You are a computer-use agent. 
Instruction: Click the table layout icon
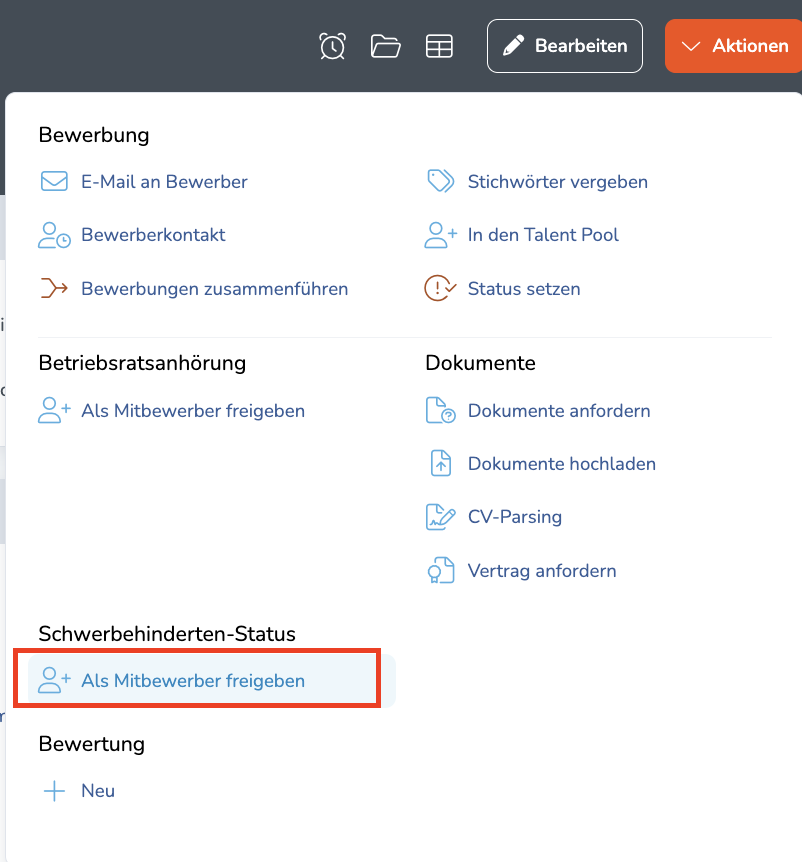(x=439, y=46)
